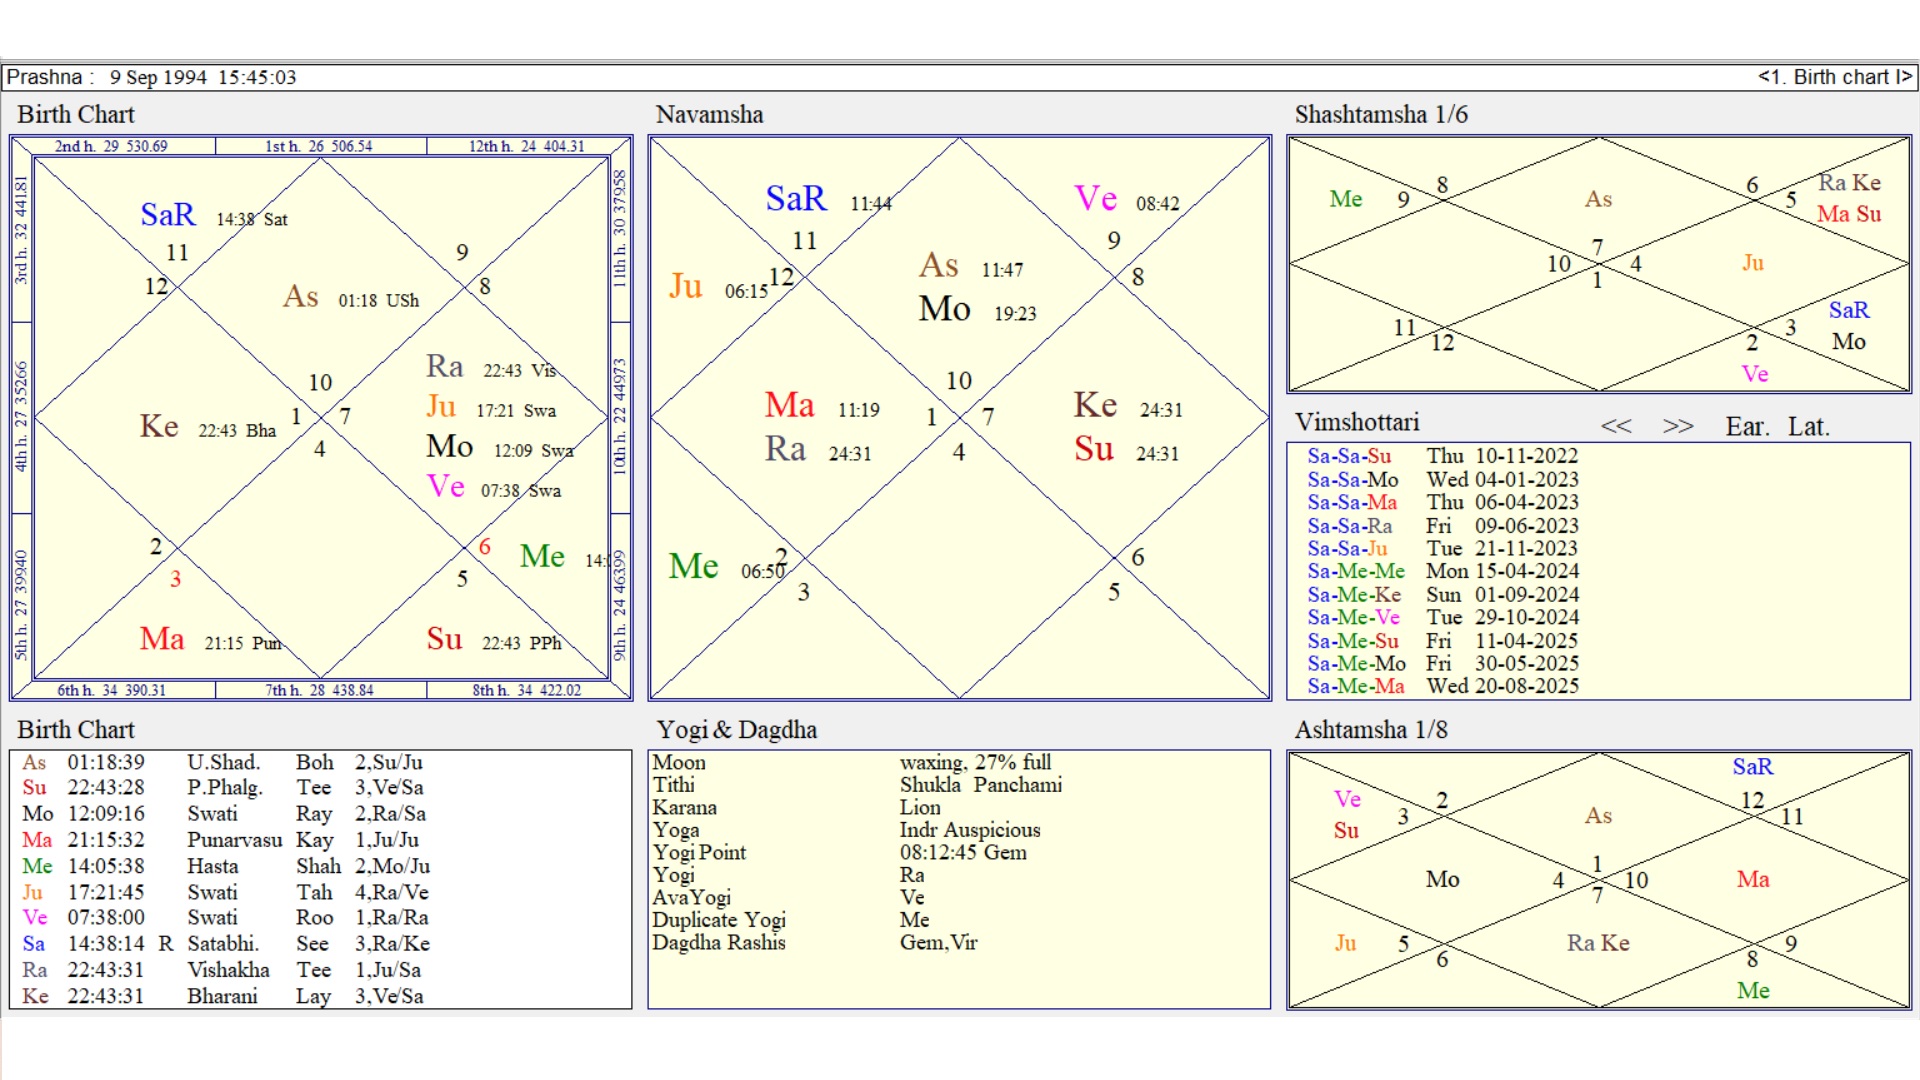The height and width of the screenshot is (1080, 1920).
Task: Click the Moon waxing, 27% full row
Action: [852, 763]
